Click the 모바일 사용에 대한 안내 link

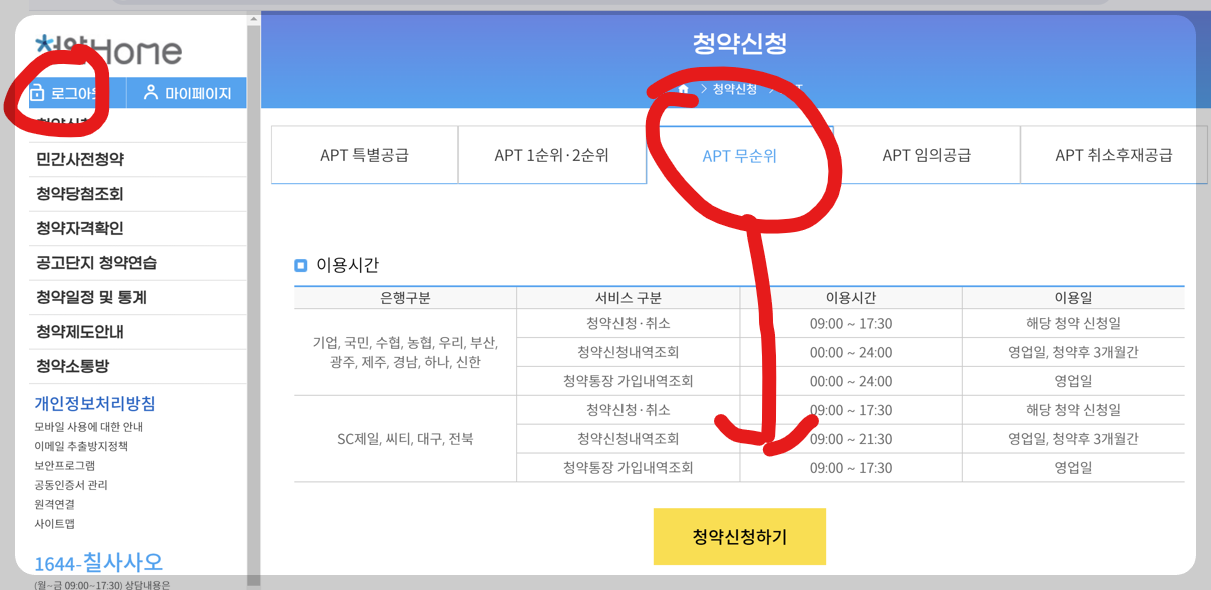coord(88,427)
